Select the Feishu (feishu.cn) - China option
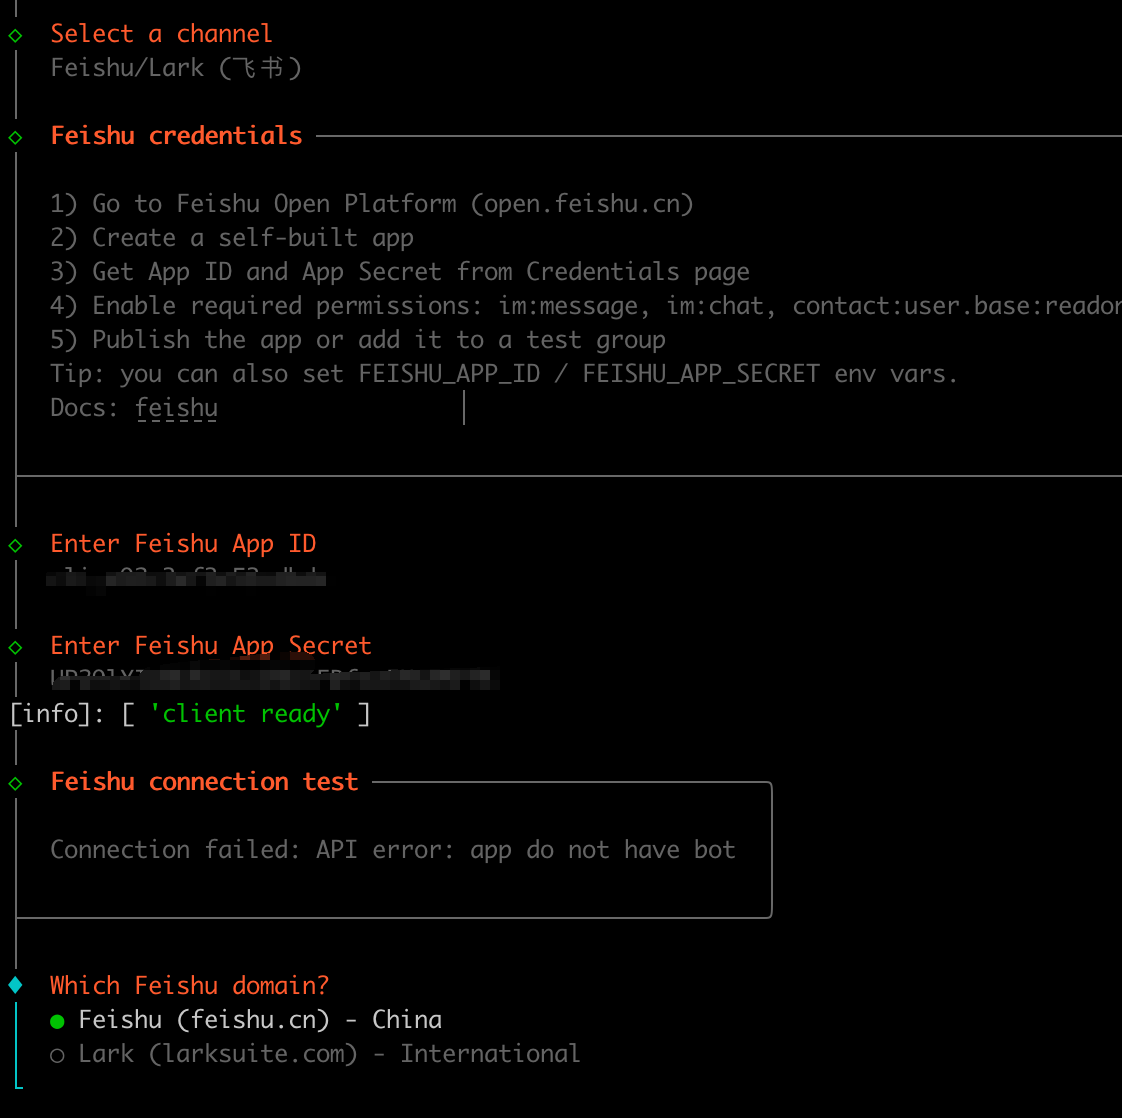Viewport: 1122px width, 1118px height. click(260, 1020)
